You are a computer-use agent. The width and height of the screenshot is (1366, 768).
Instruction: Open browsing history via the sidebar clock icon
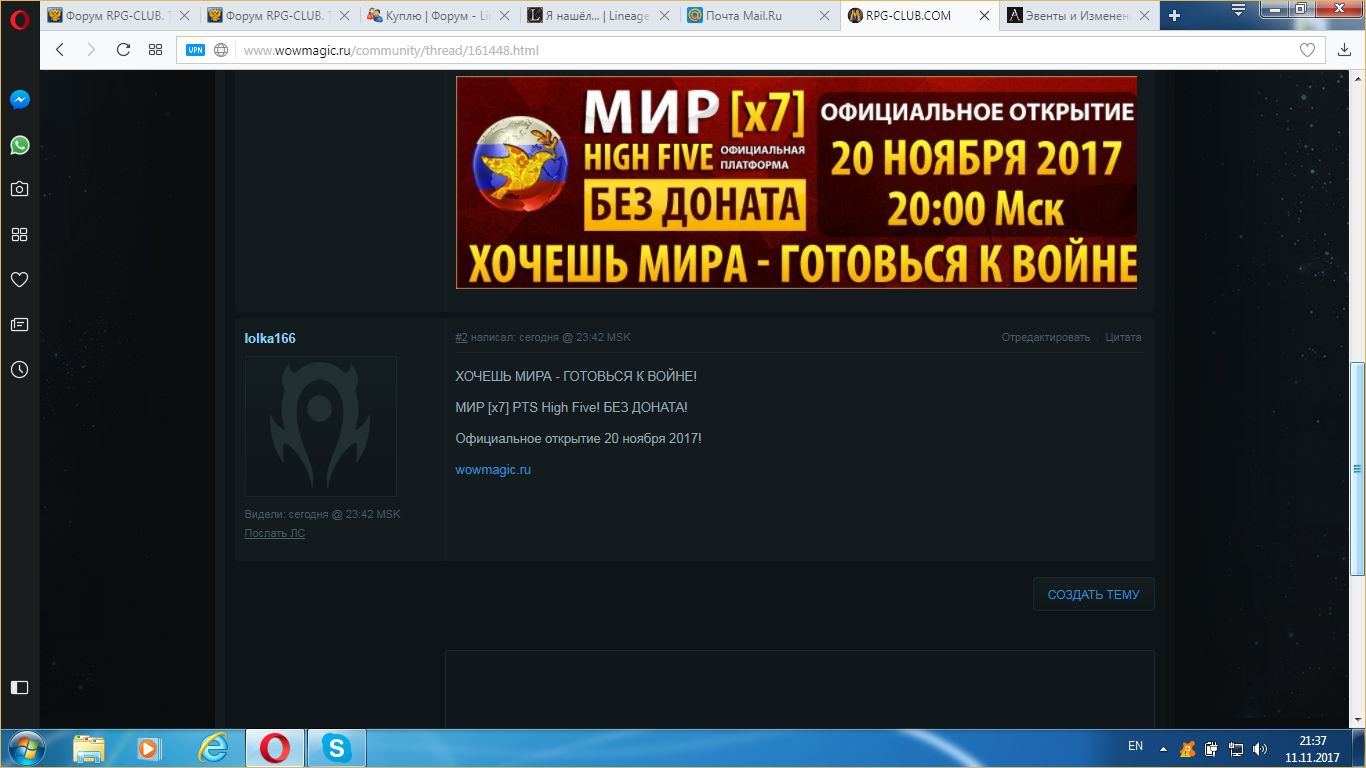pos(20,369)
